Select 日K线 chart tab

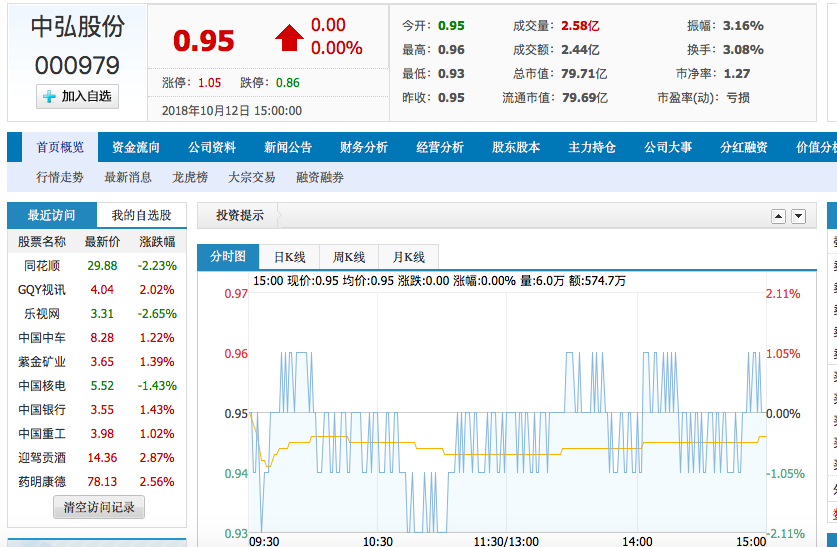(x=289, y=257)
